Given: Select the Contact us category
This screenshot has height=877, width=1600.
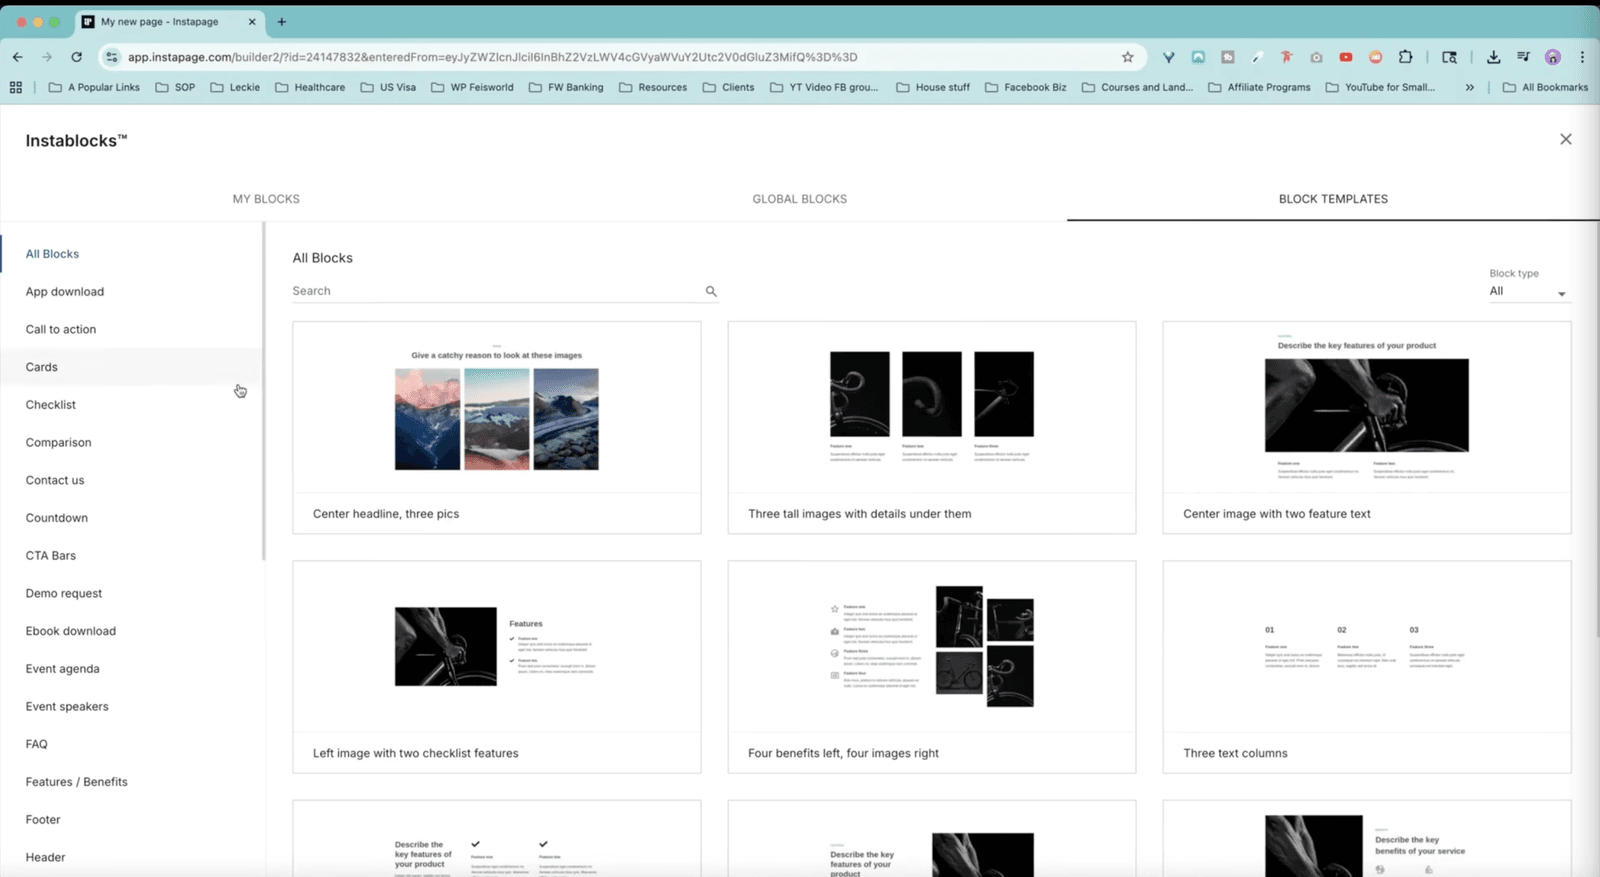Looking at the screenshot, I should (131, 480).
